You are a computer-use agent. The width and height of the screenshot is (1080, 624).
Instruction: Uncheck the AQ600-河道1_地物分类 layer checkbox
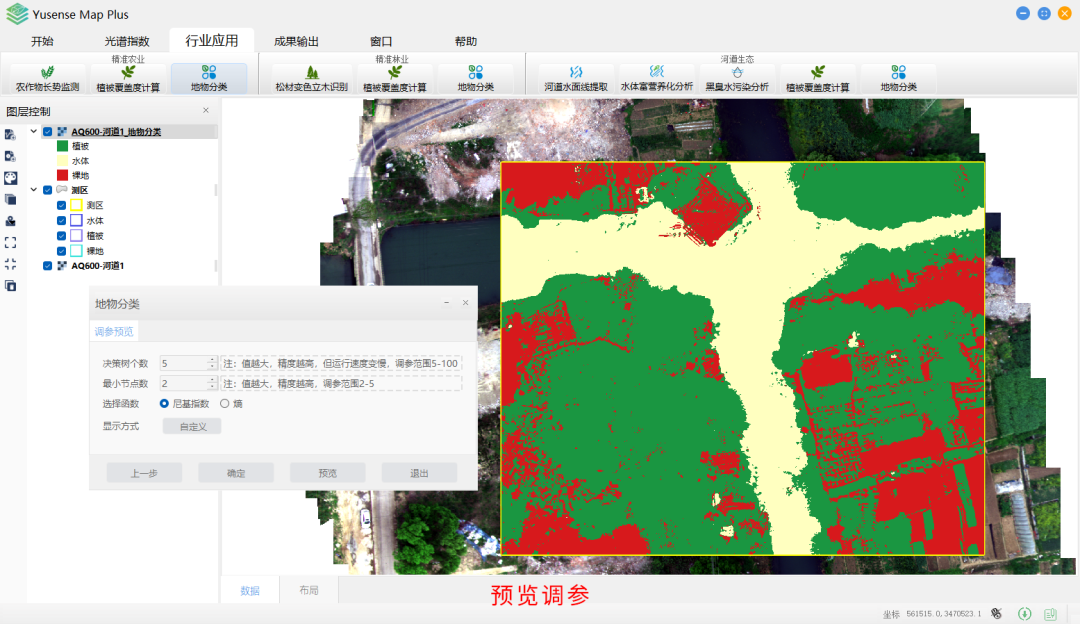[48, 132]
